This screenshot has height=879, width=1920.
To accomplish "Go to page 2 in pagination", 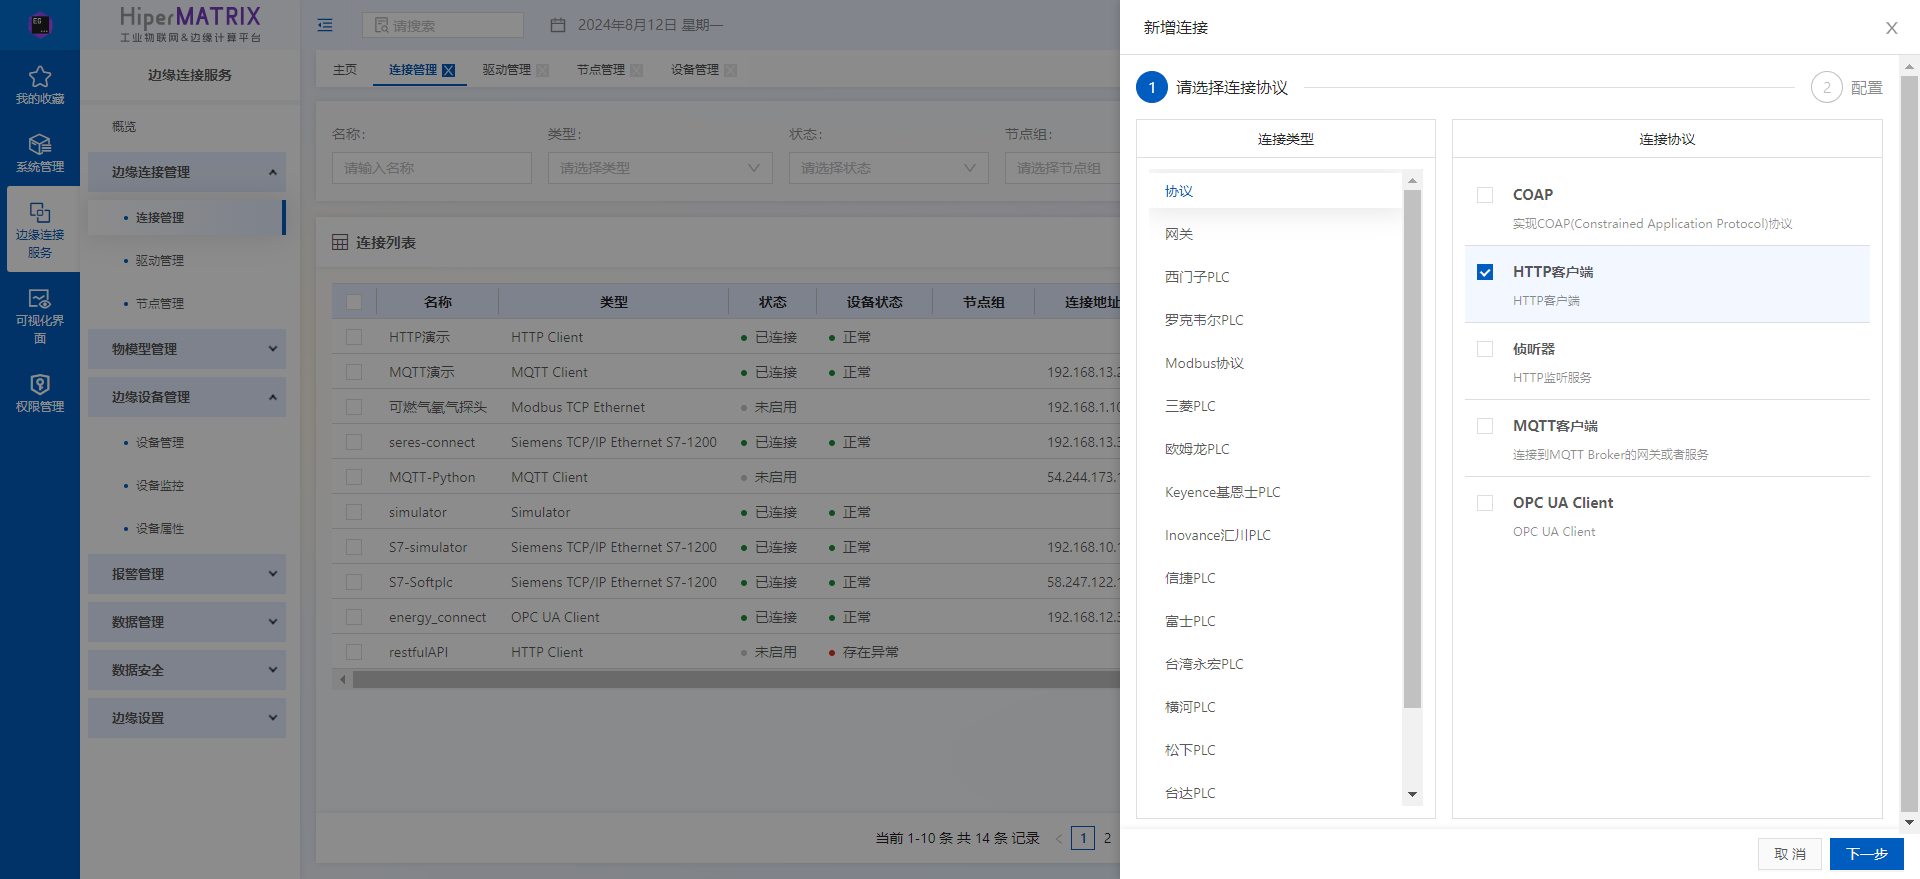I will pos(1107,838).
